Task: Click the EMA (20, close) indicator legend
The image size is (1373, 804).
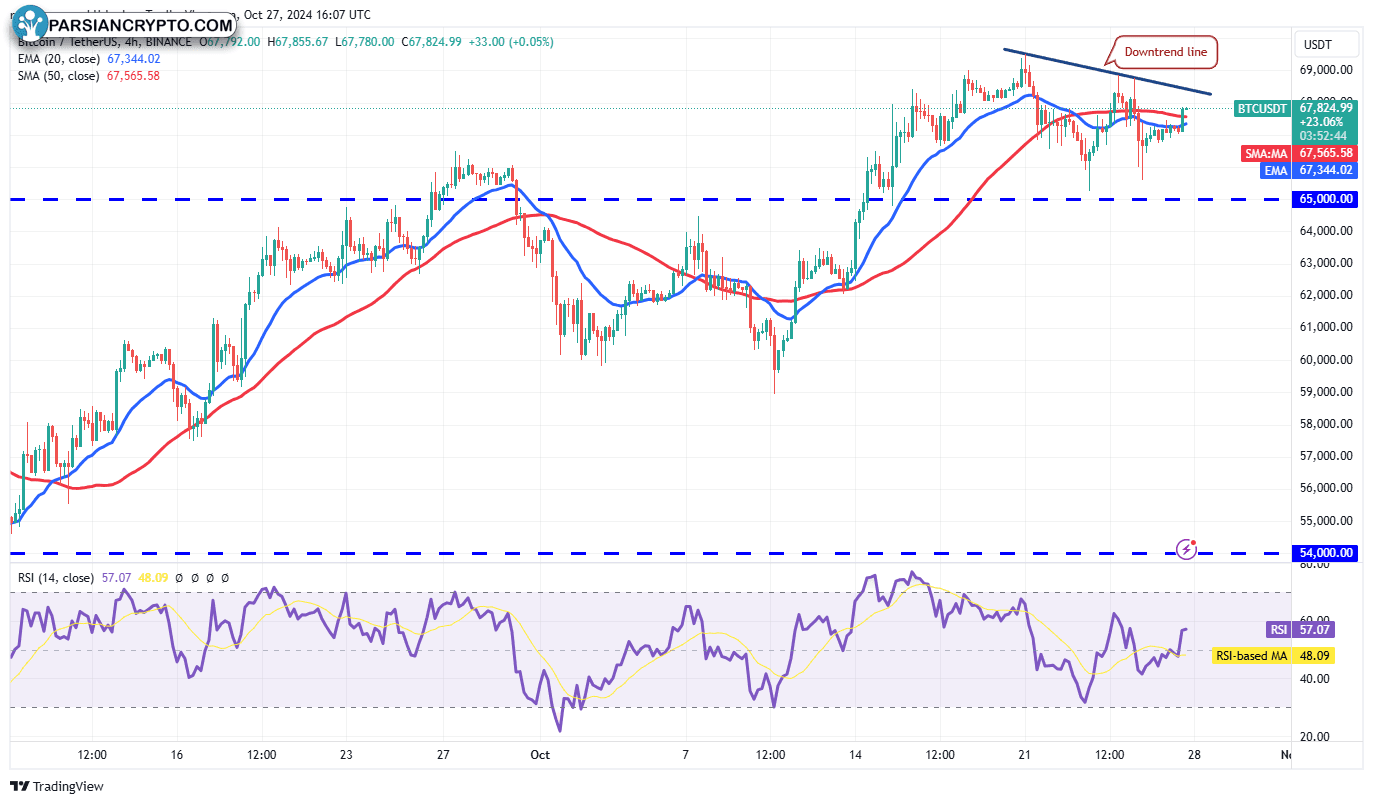Action: (x=58, y=59)
